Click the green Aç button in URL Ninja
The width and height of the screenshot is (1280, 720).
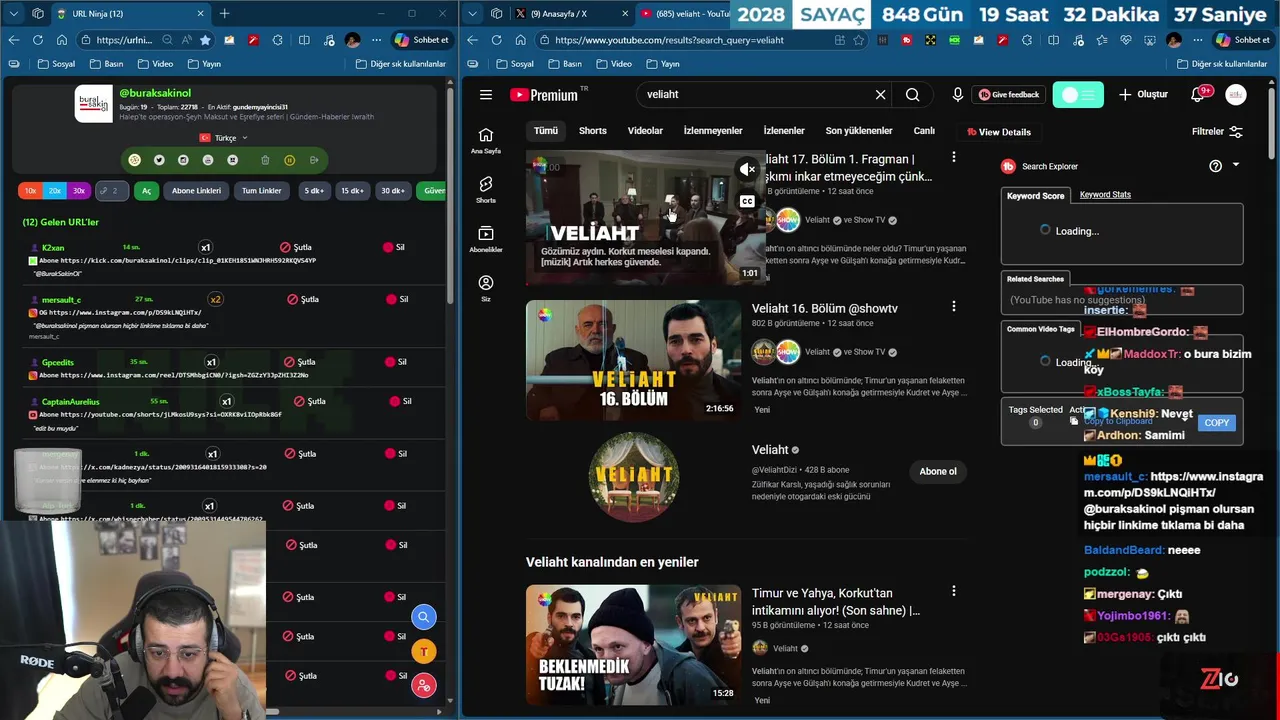(146, 190)
